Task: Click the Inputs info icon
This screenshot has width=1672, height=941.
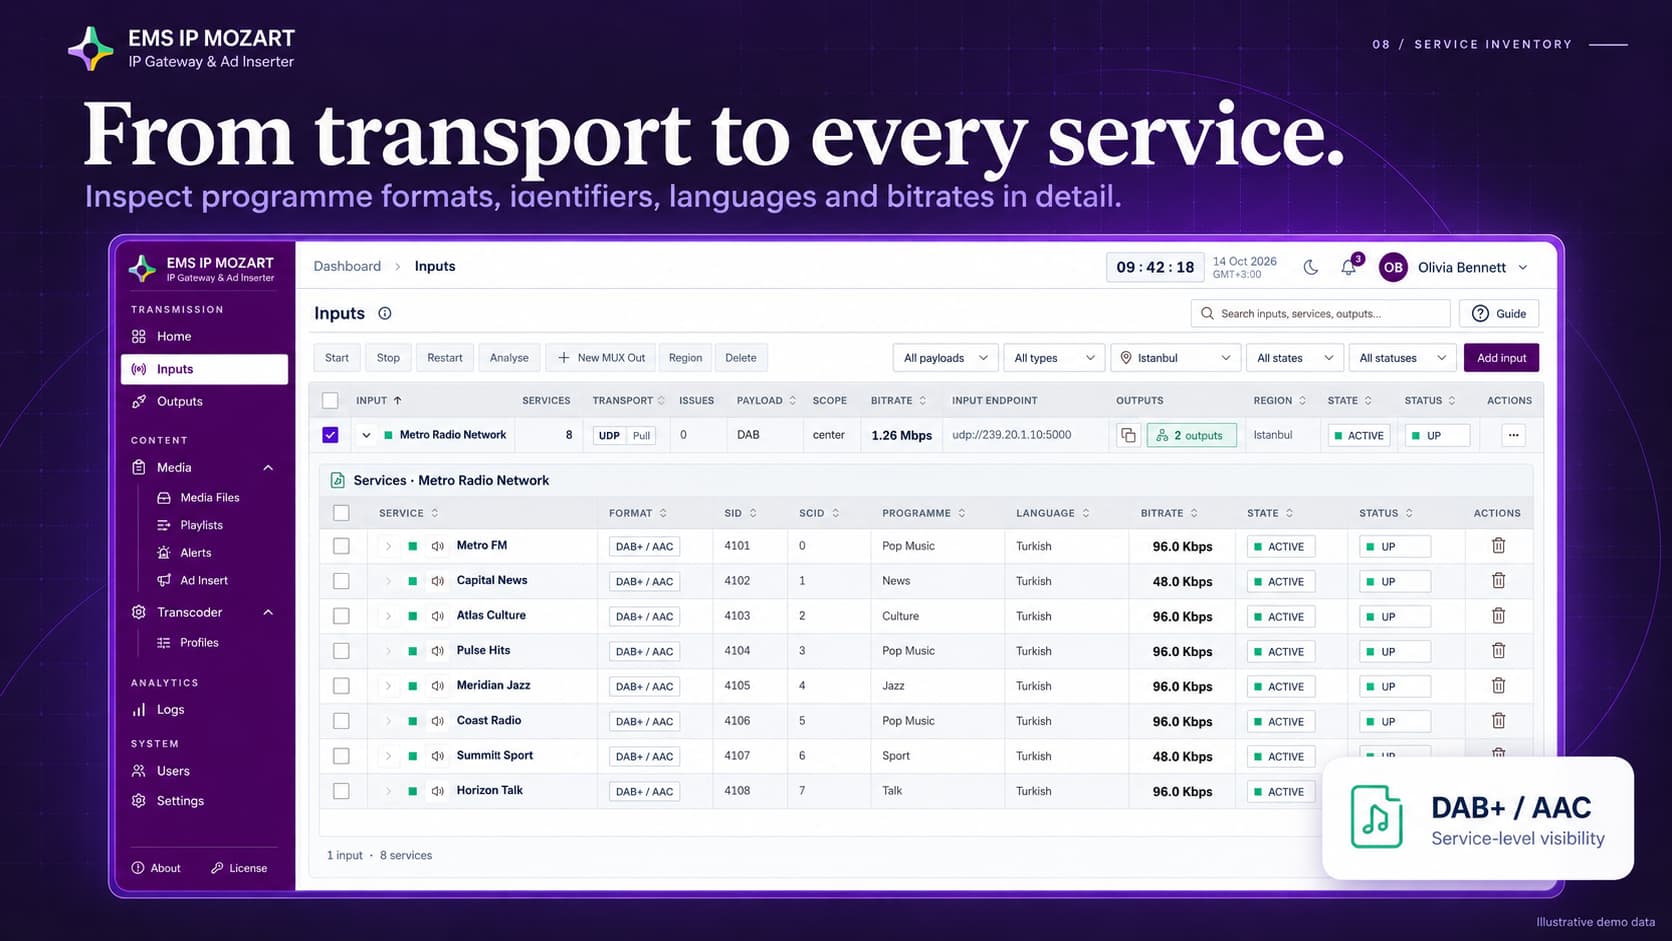Action: [x=385, y=313]
